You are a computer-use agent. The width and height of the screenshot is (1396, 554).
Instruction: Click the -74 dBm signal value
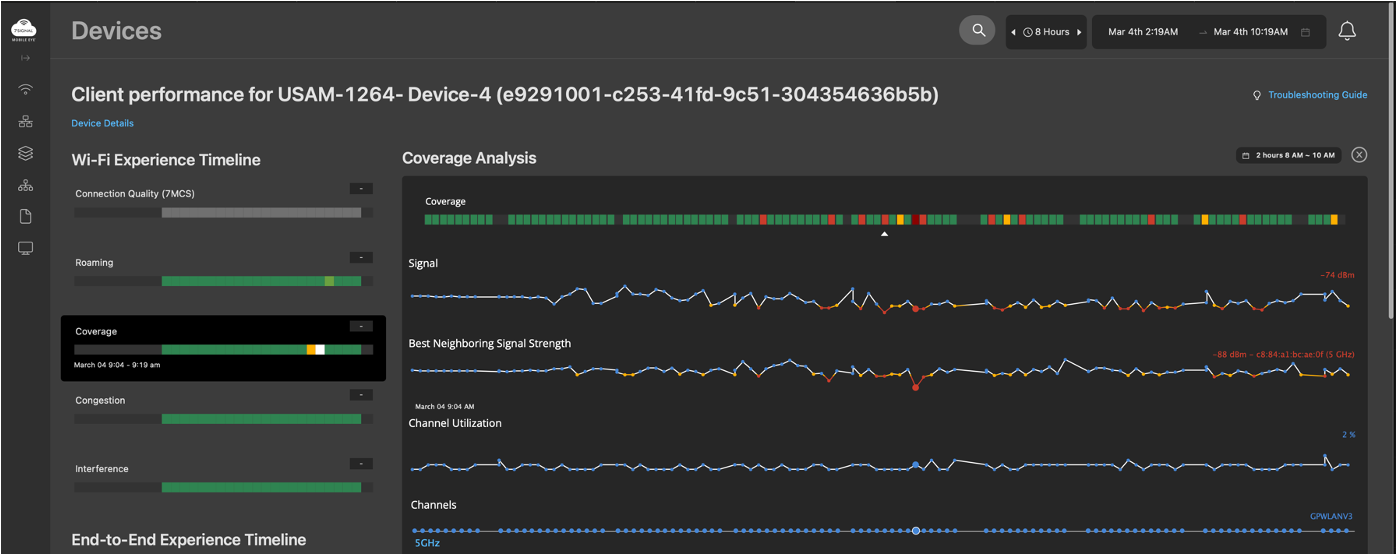[x=1337, y=274]
